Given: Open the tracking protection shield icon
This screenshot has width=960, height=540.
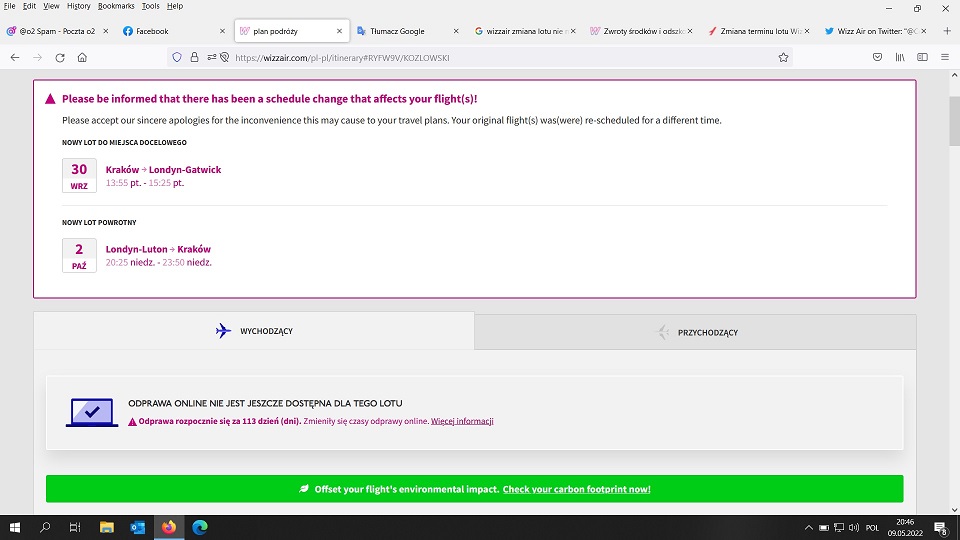Looking at the screenshot, I should (x=177, y=58).
